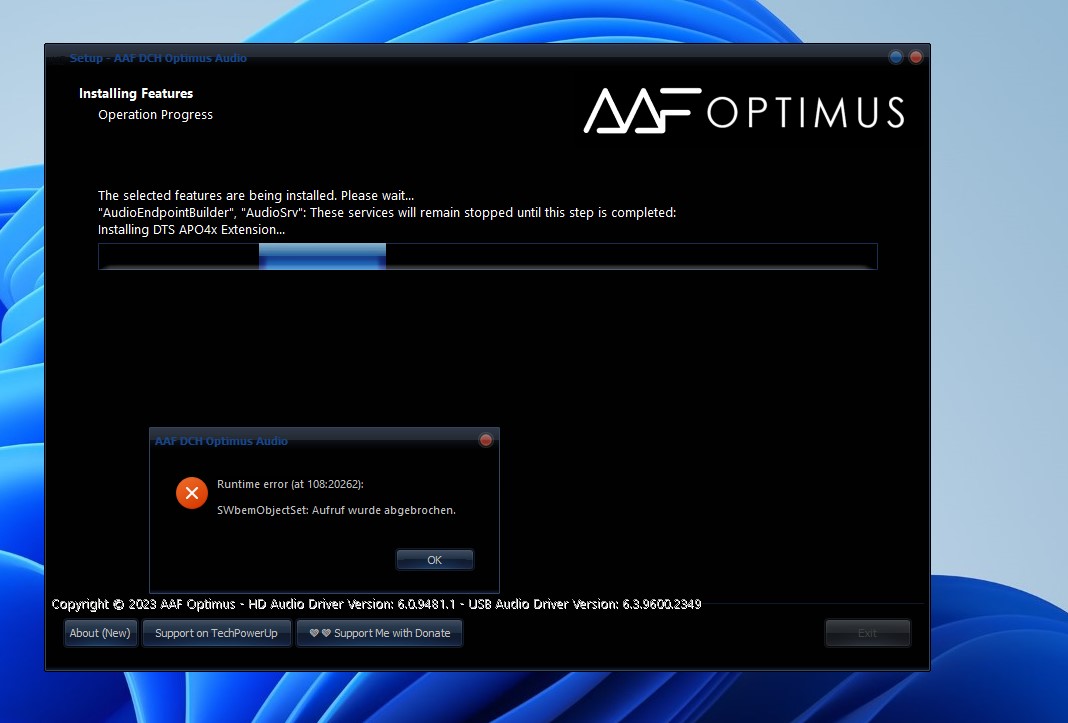The height and width of the screenshot is (723, 1068).
Task: Click the AudioEndpointBuilder services message line
Action: click(x=387, y=213)
